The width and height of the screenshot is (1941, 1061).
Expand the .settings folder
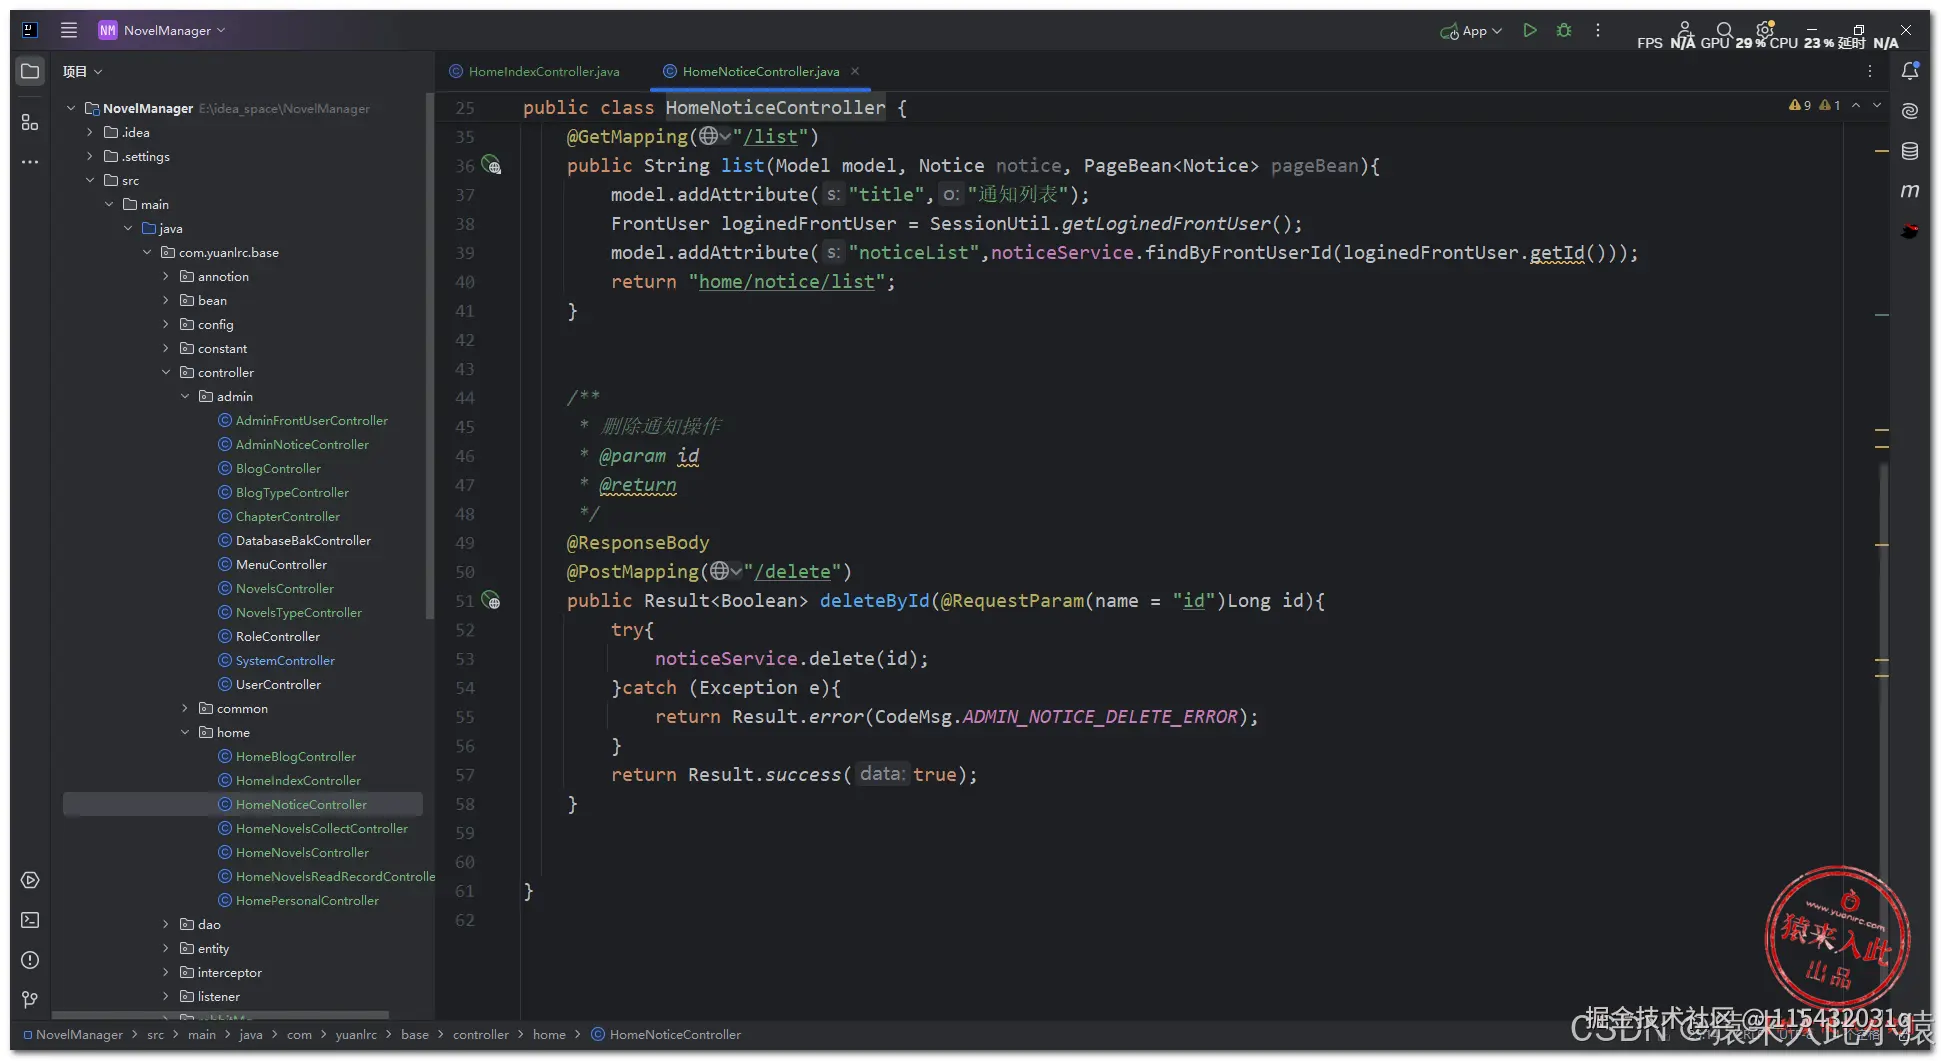click(x=90, y=156)
